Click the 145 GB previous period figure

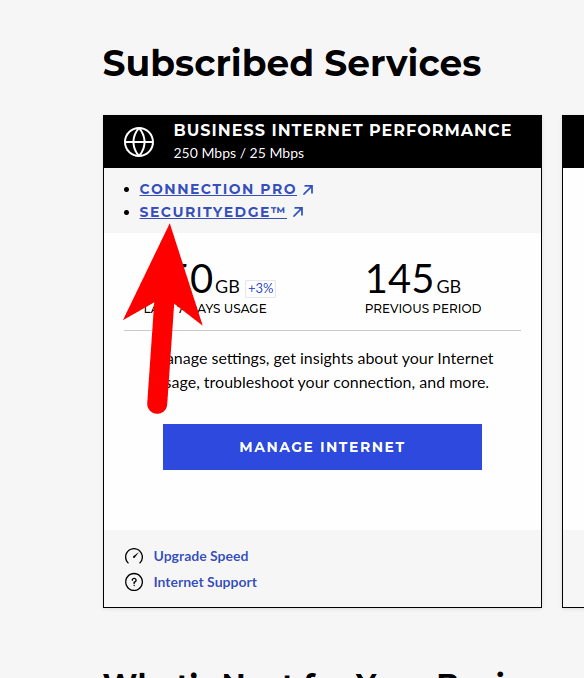point(414,279)
